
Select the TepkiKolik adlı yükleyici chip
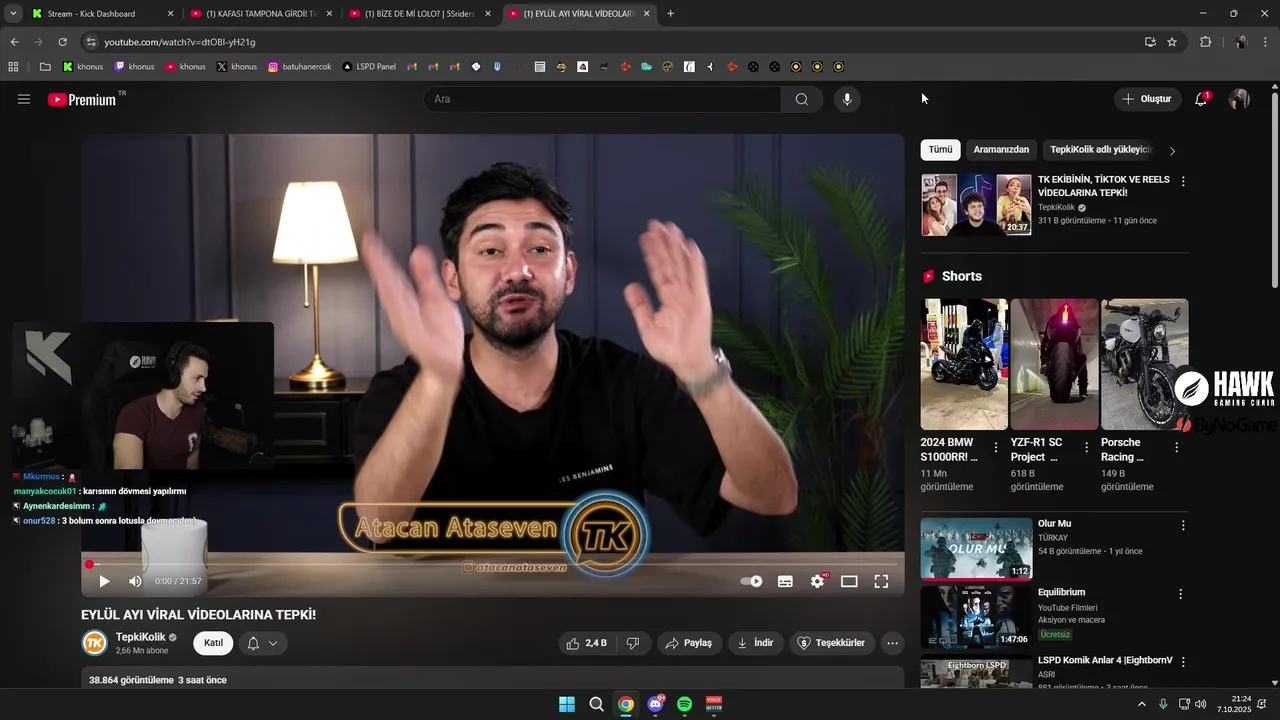coord(1101,150)
